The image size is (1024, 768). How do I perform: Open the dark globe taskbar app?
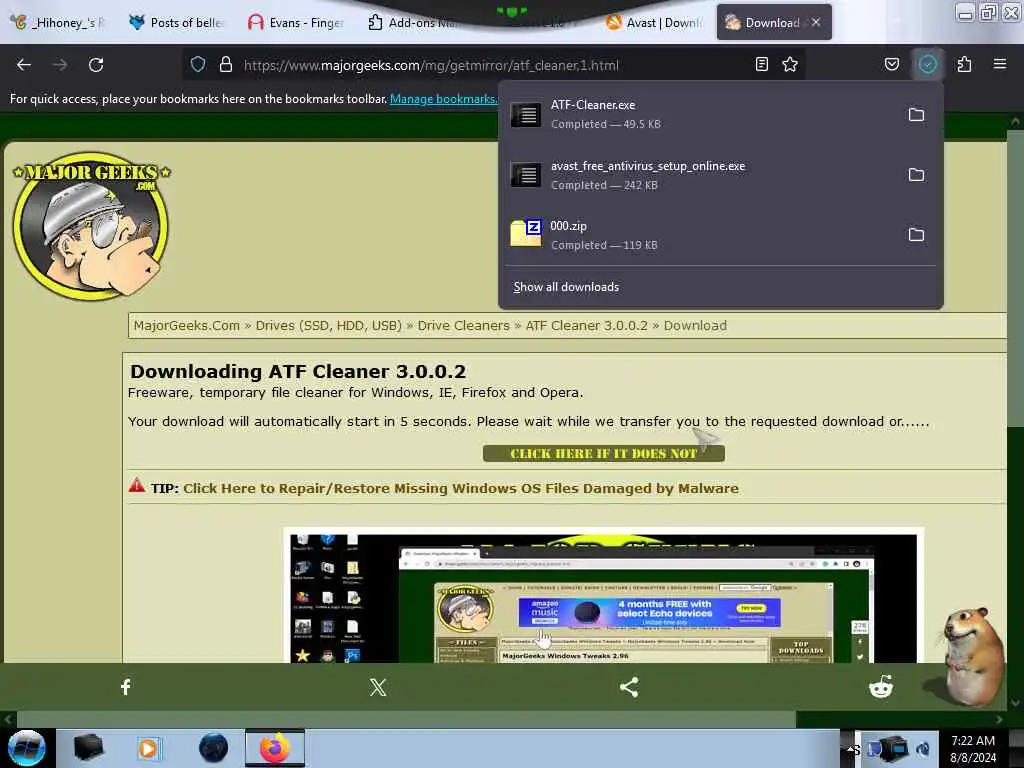coord(214,748)
